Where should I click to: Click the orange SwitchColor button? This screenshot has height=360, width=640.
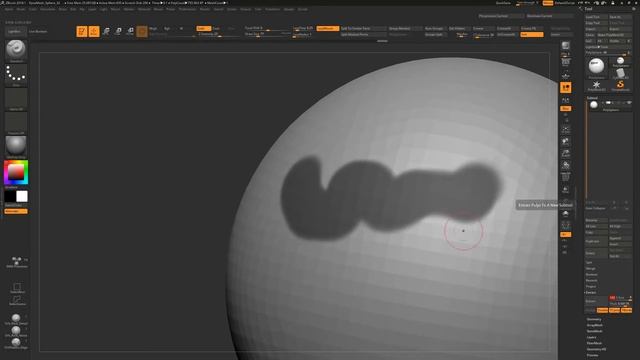pyautogui.click(x=16, y=211)
